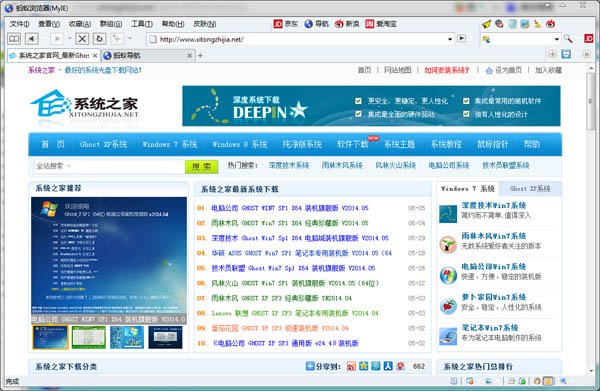The height and width of the screenshot is (391, 600).
Task: Click the blue person share icon near 662
Action: point(388,366)
